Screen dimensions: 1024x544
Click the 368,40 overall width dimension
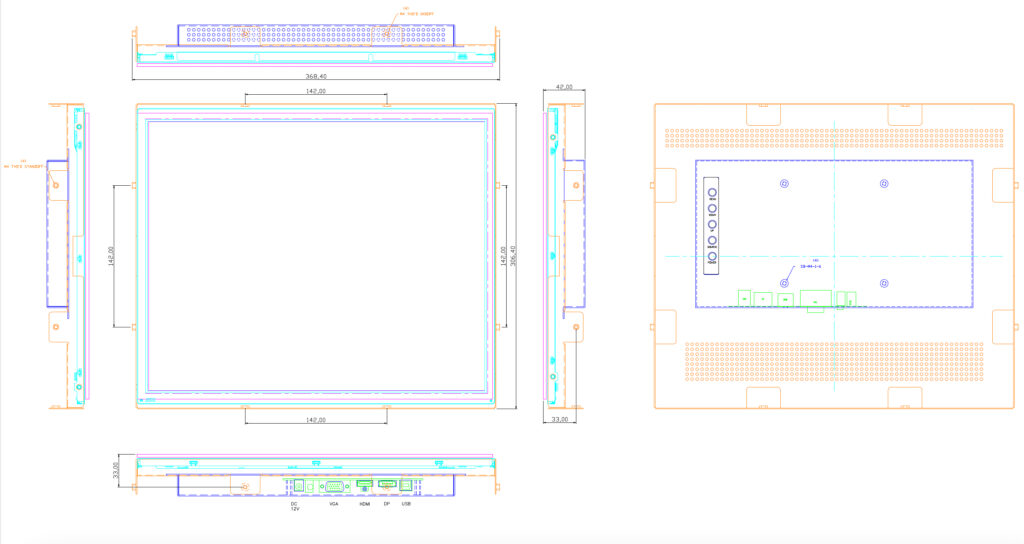pos(315,77)
